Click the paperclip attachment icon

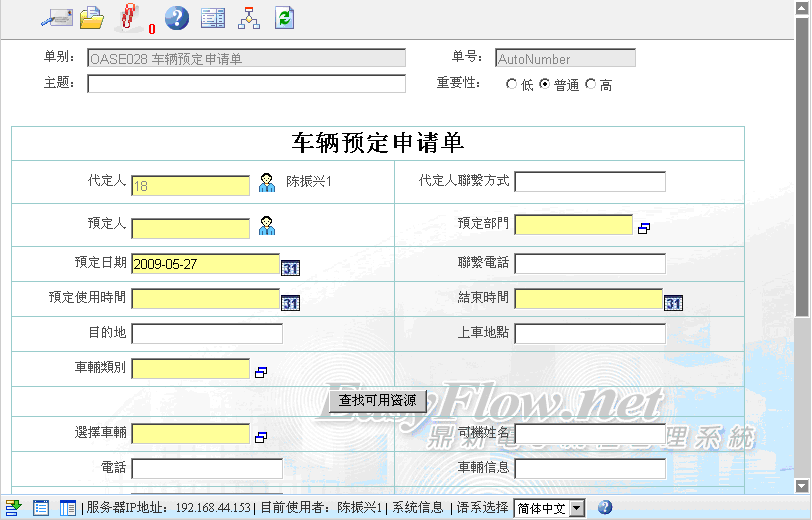pyautogui.click(x=130, y=17)
